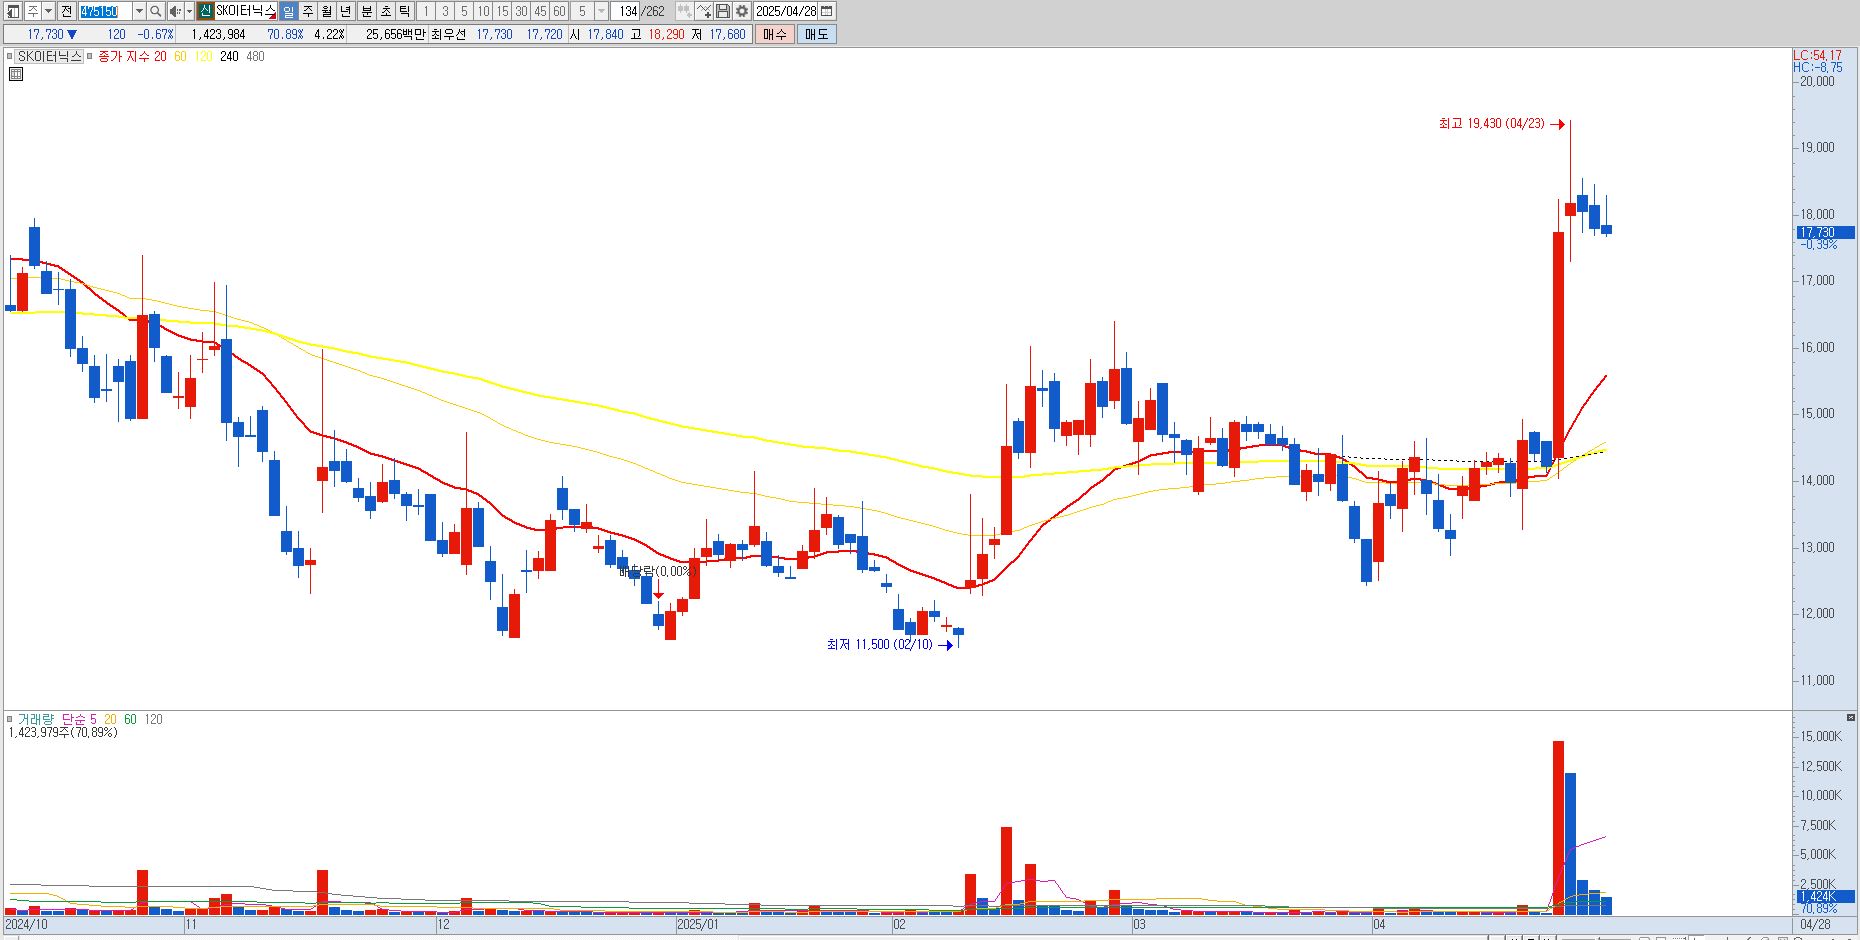Click the orange 60 price average label
Image resolution: width=1860 pixels, height=940 pixels.
click(x=180, y=56)
